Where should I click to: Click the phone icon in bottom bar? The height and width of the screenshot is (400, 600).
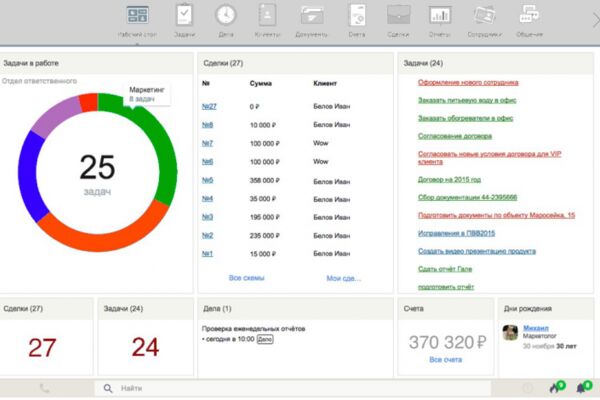[44, 389]
